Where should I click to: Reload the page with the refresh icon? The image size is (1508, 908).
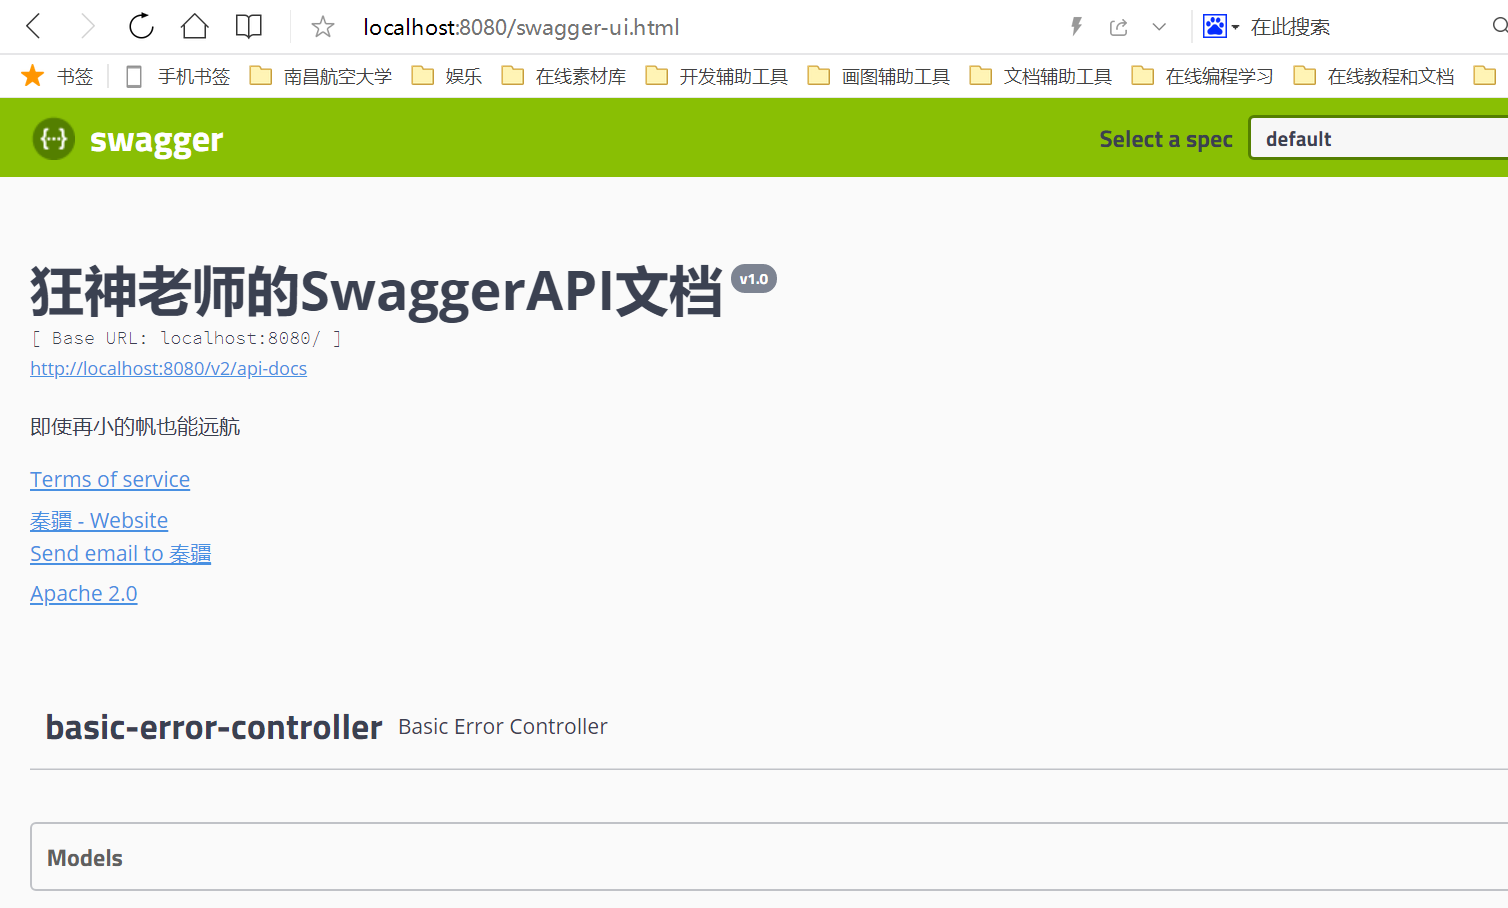(x=141, y=27)
